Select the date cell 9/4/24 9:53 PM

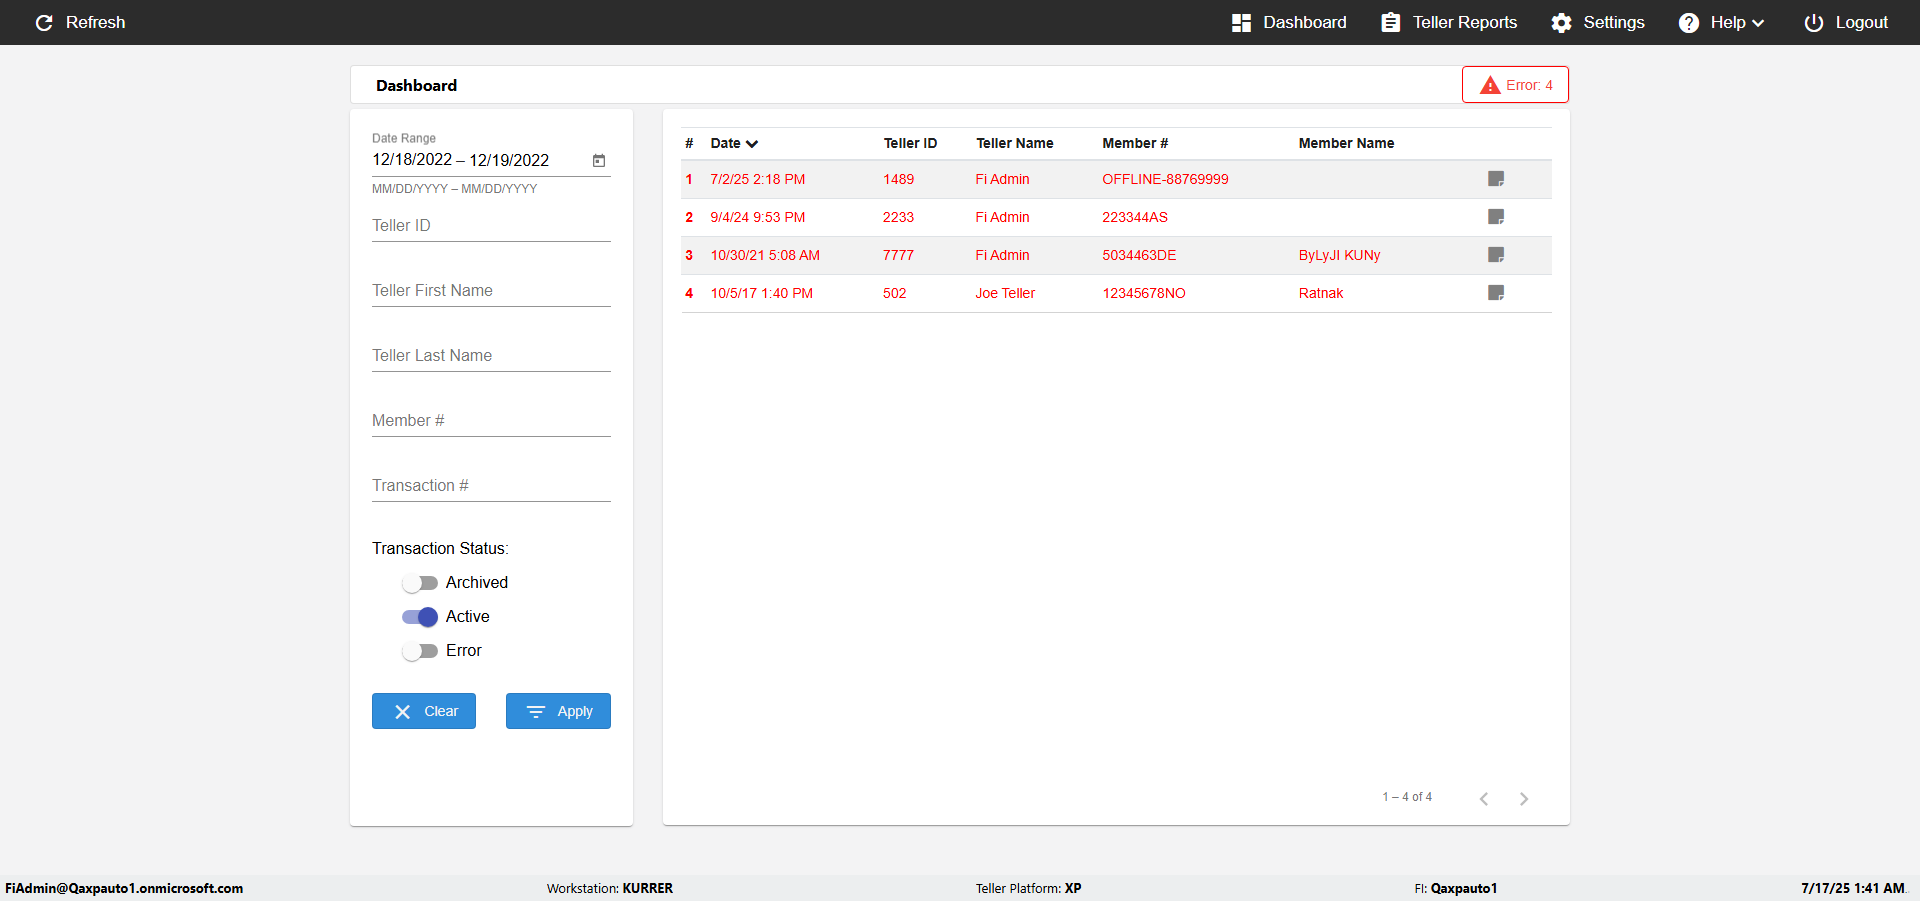757,217
